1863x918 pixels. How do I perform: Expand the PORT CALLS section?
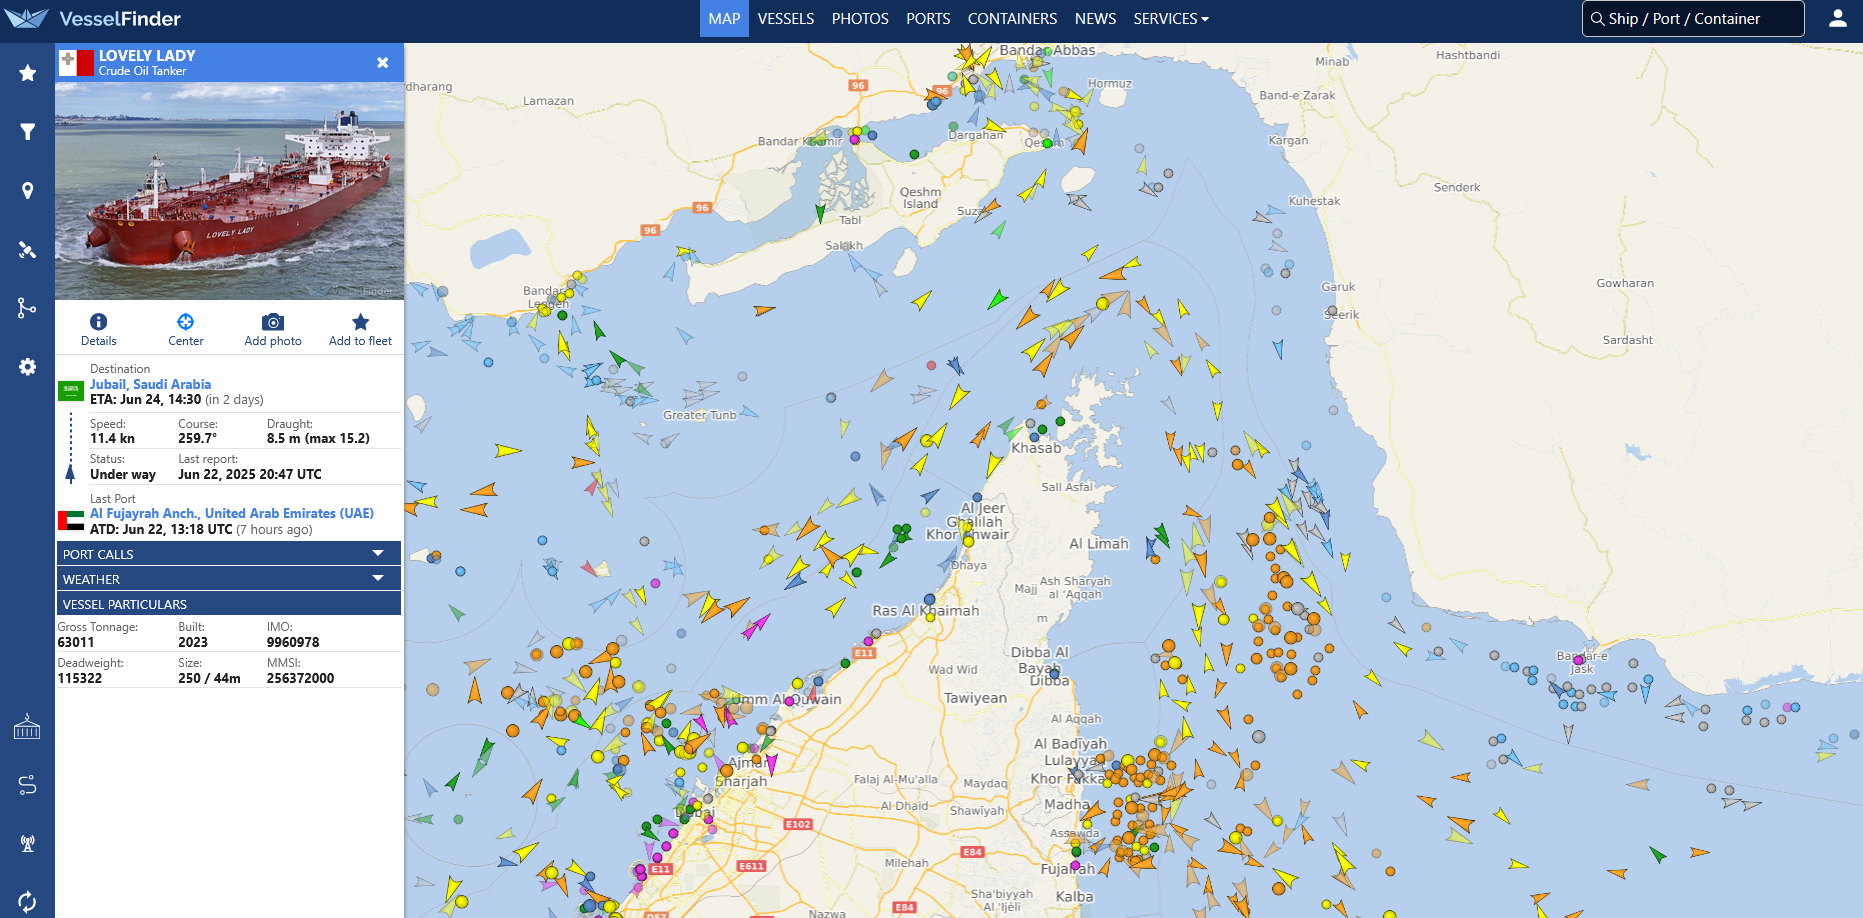click(x=229, y=553)
